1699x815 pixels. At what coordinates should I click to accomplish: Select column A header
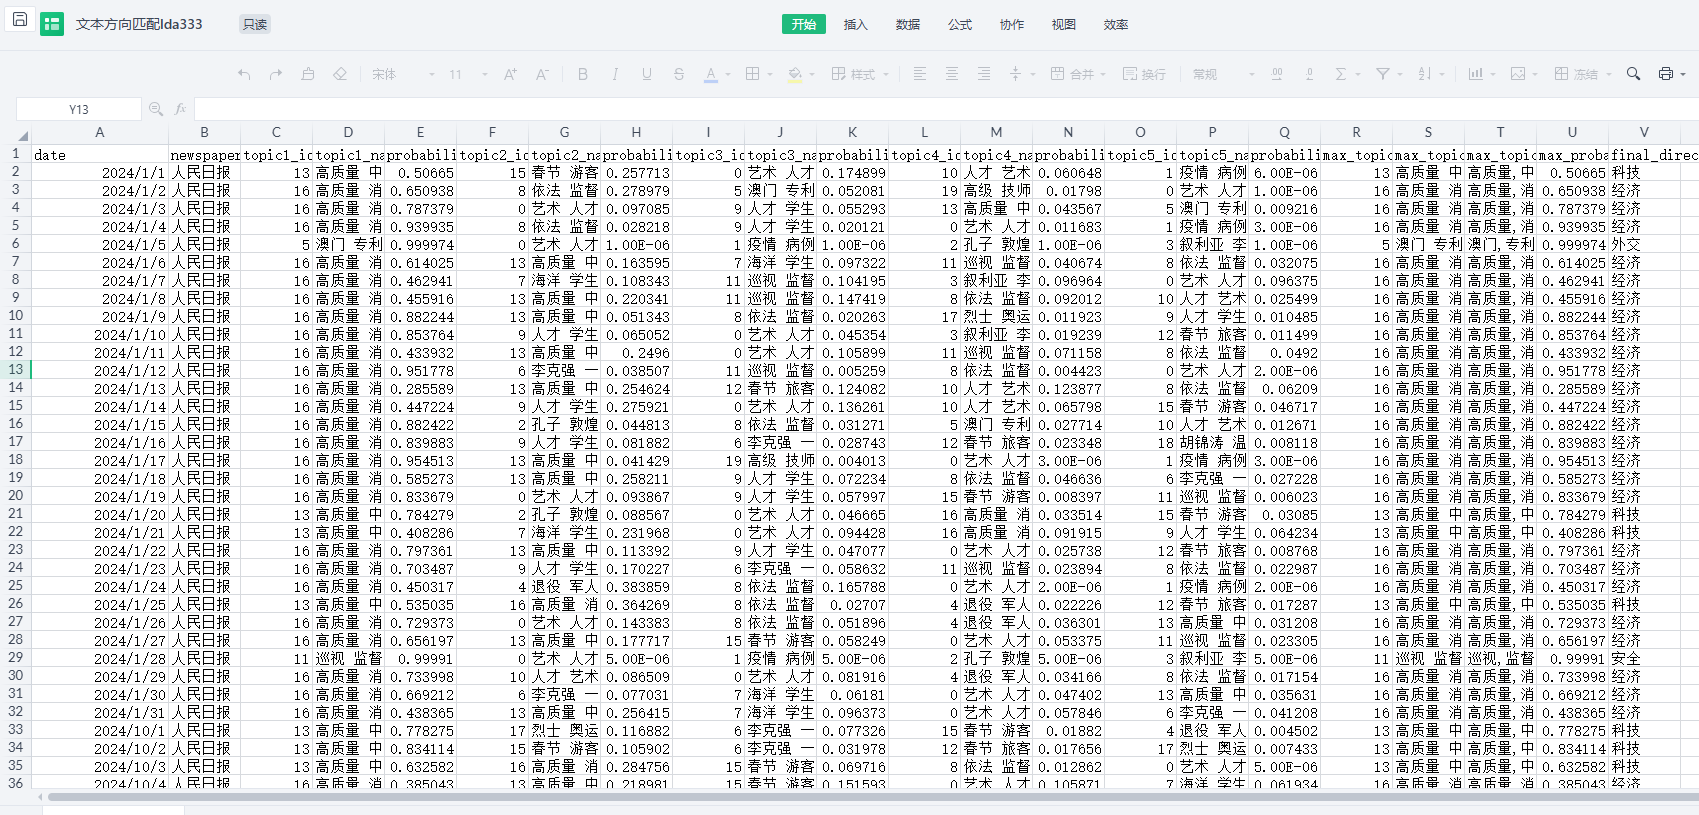tap(99, 132)
